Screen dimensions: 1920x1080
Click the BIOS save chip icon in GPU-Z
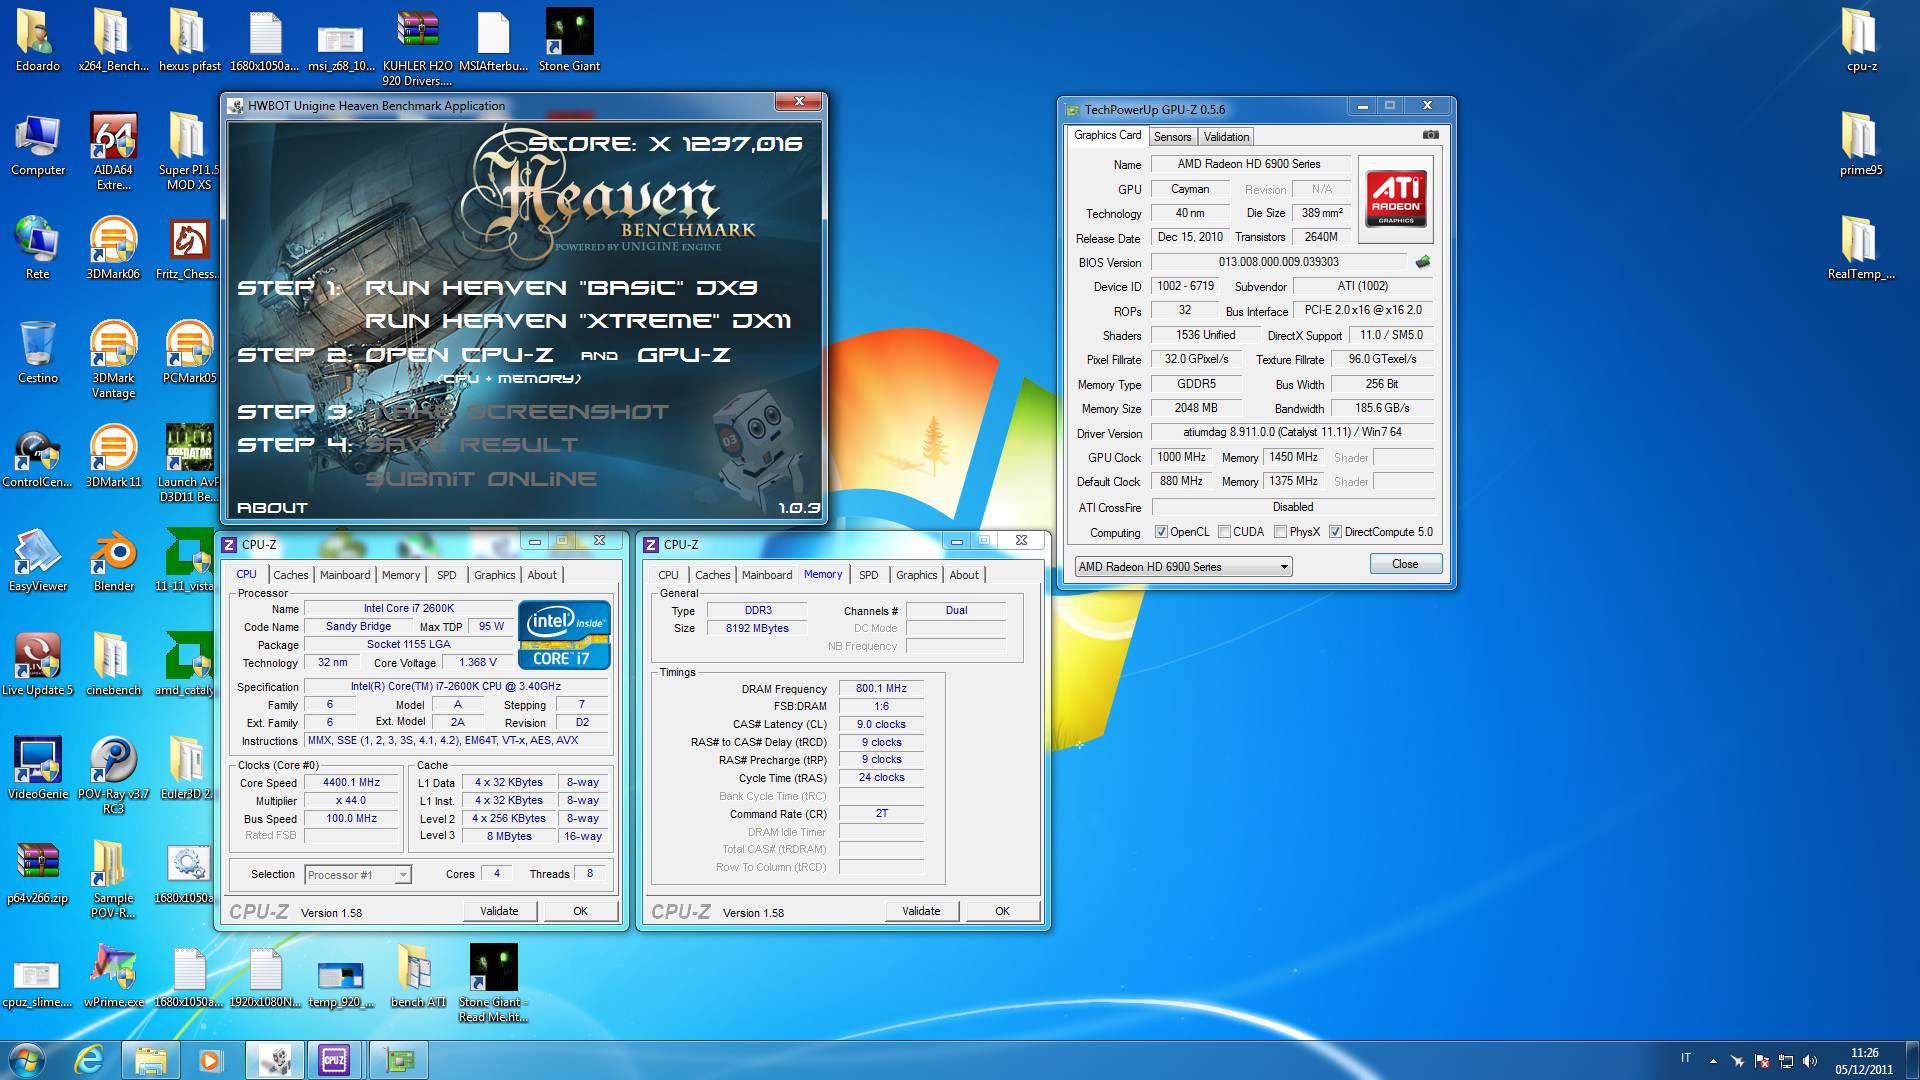coord(1423,262)
